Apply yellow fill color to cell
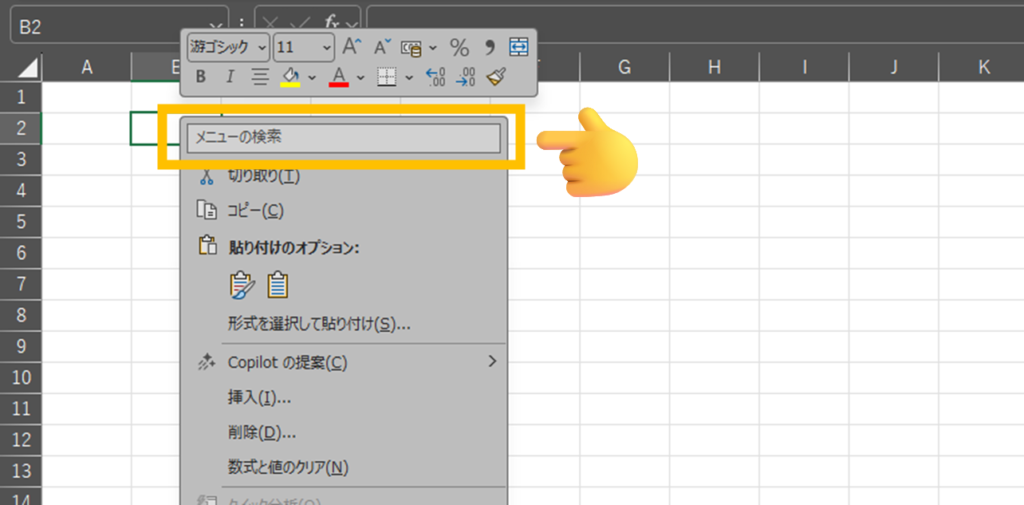The width and height of the screenshot is (1024, 505). (x=291, y=77)
